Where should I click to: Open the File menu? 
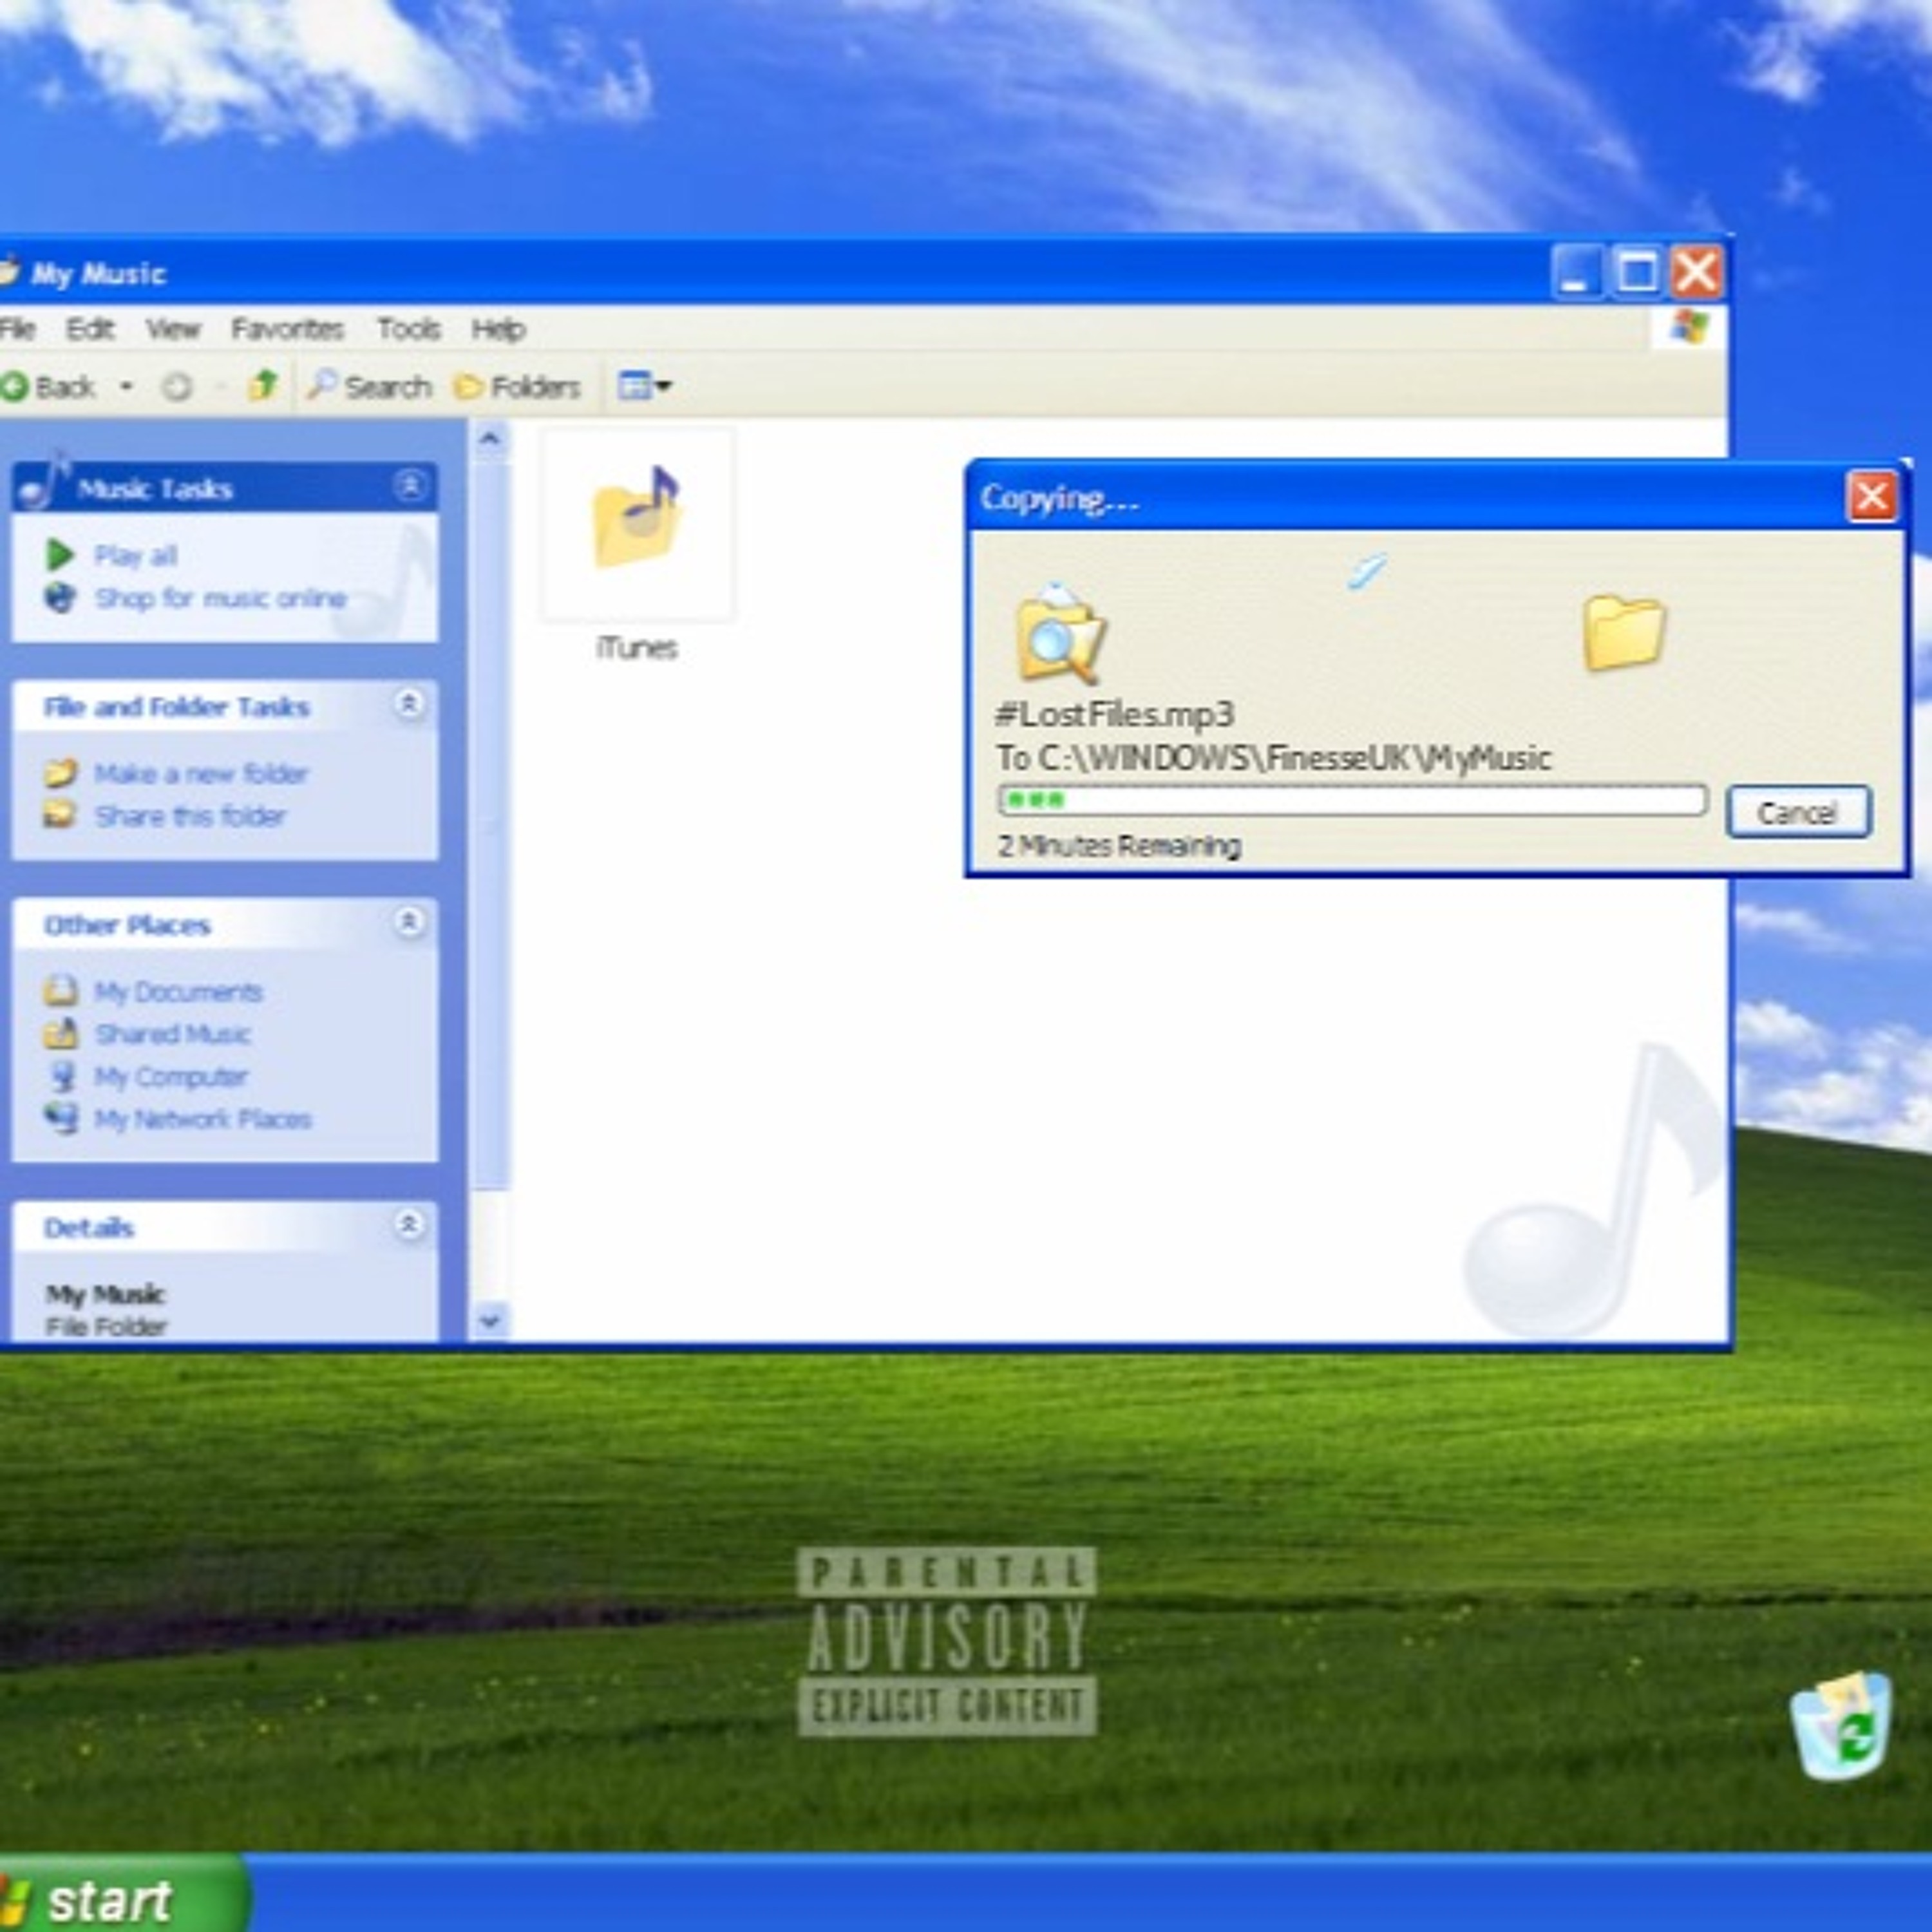point(17,329)
